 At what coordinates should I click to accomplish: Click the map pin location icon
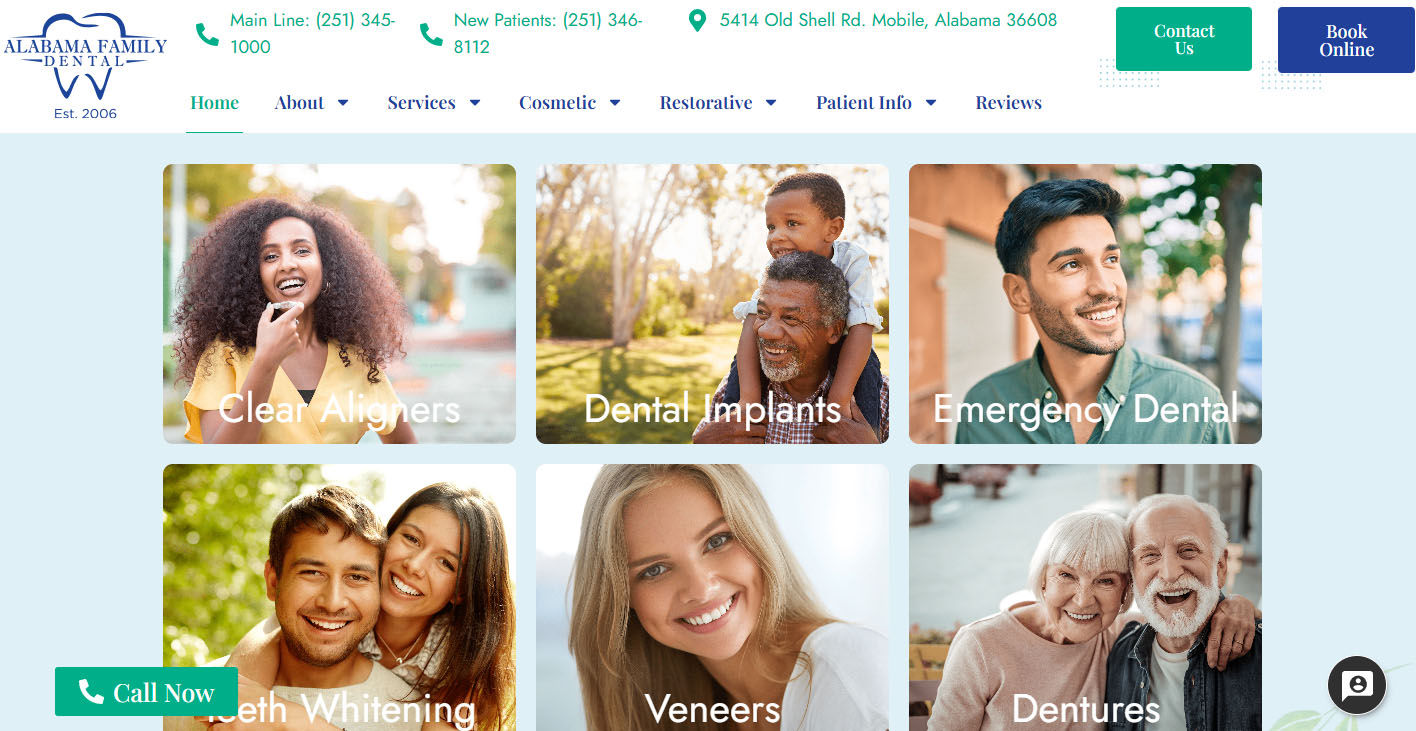coord(698,20)
